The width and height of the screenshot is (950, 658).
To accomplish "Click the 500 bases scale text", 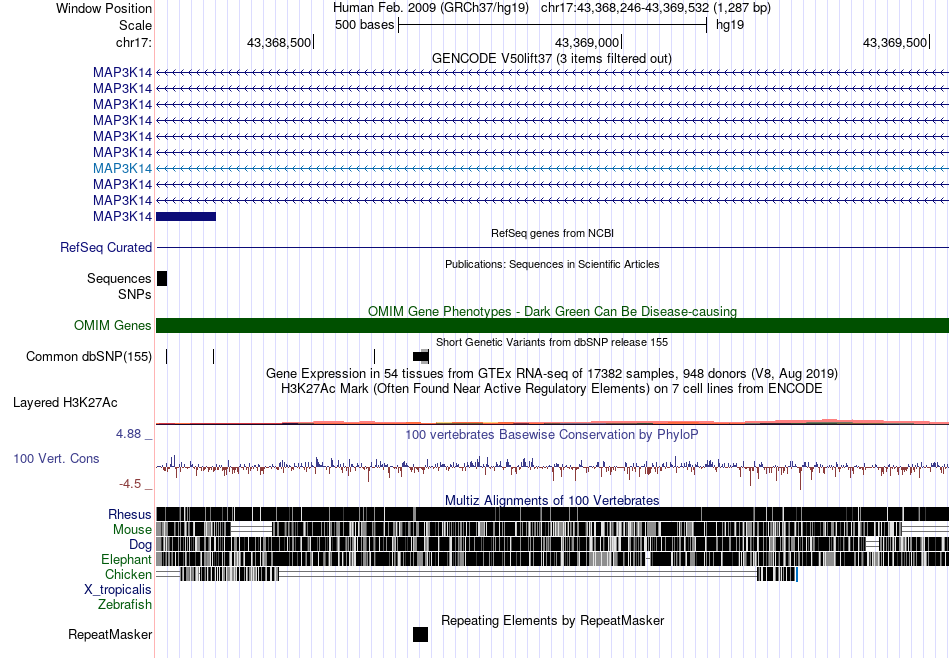I will (364, 25).
